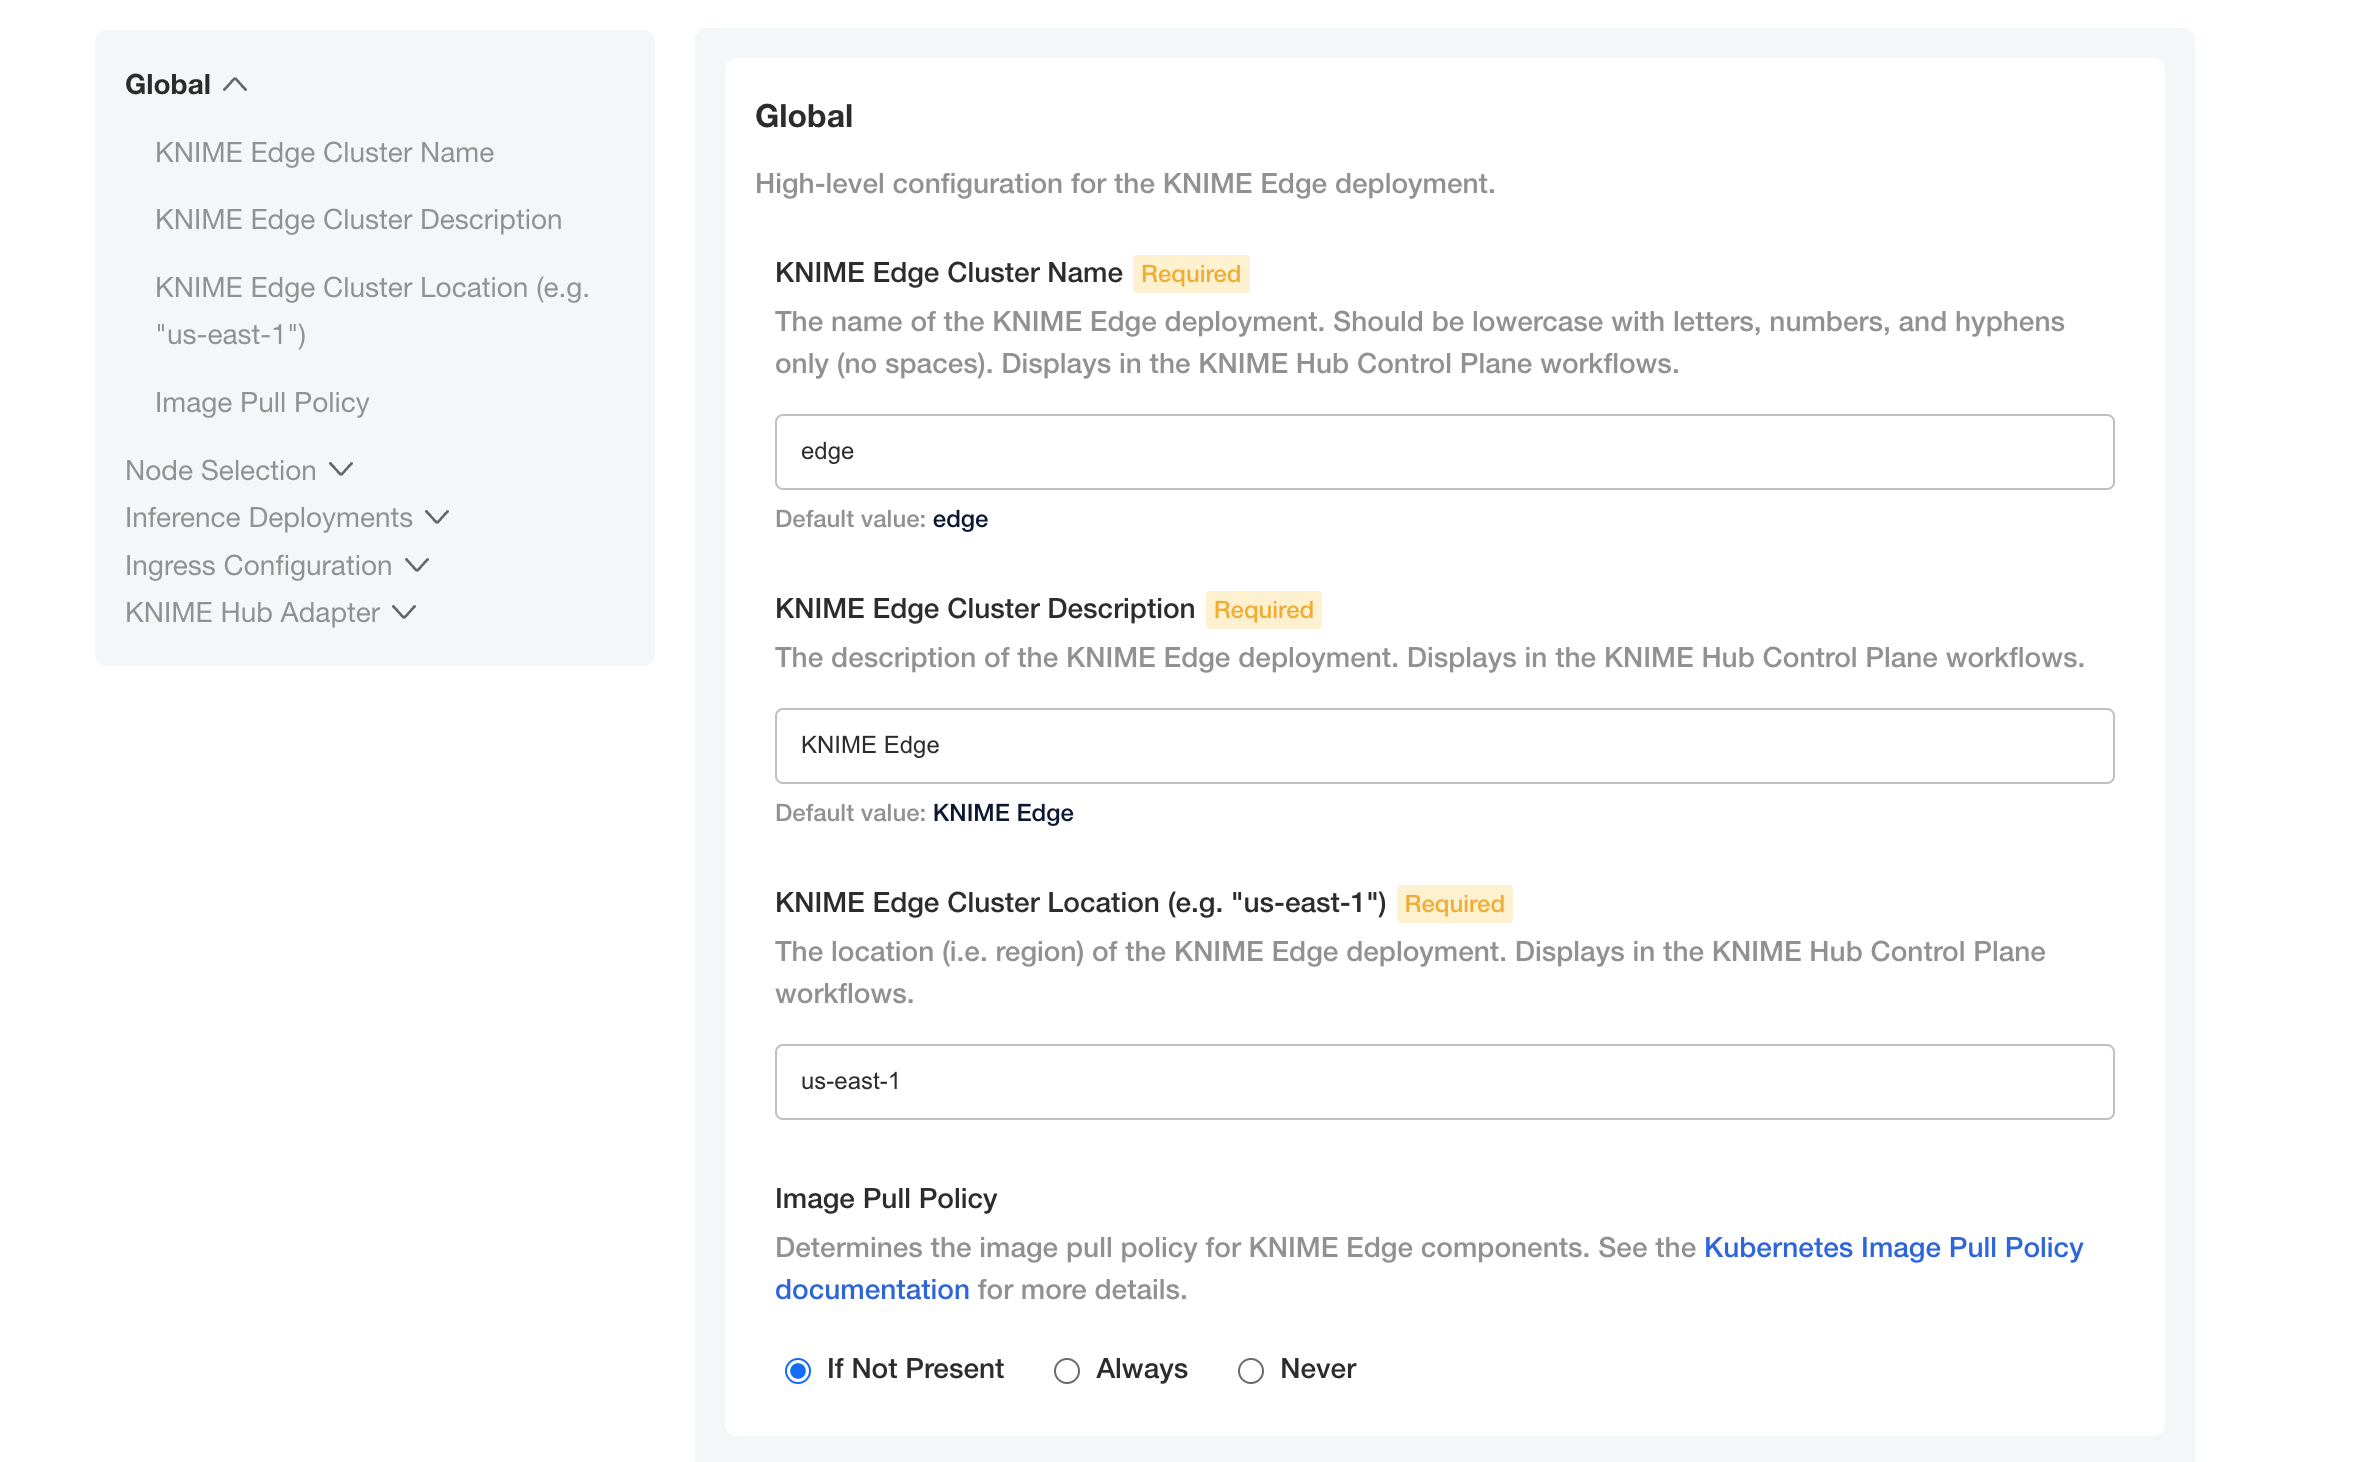Select the Never pull policy radio button
2364x1462 pixels.
coord(1251,1370)
